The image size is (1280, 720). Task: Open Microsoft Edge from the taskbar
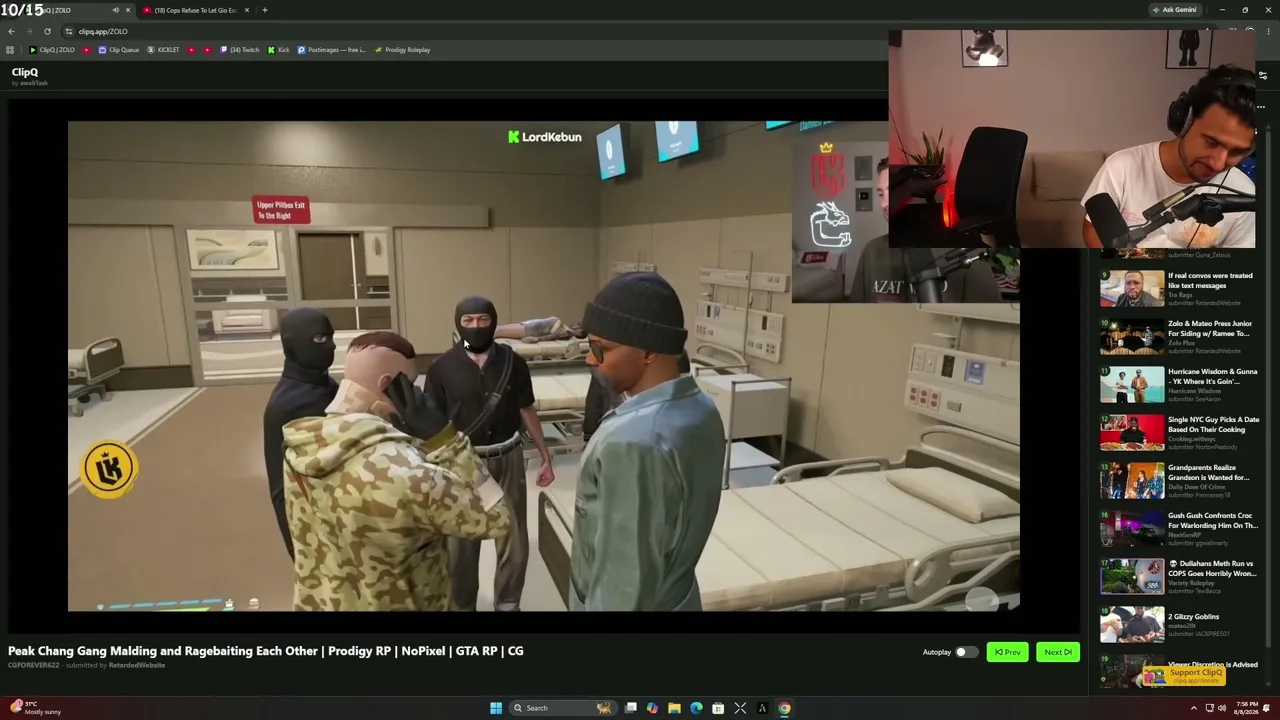click(696, 708)
